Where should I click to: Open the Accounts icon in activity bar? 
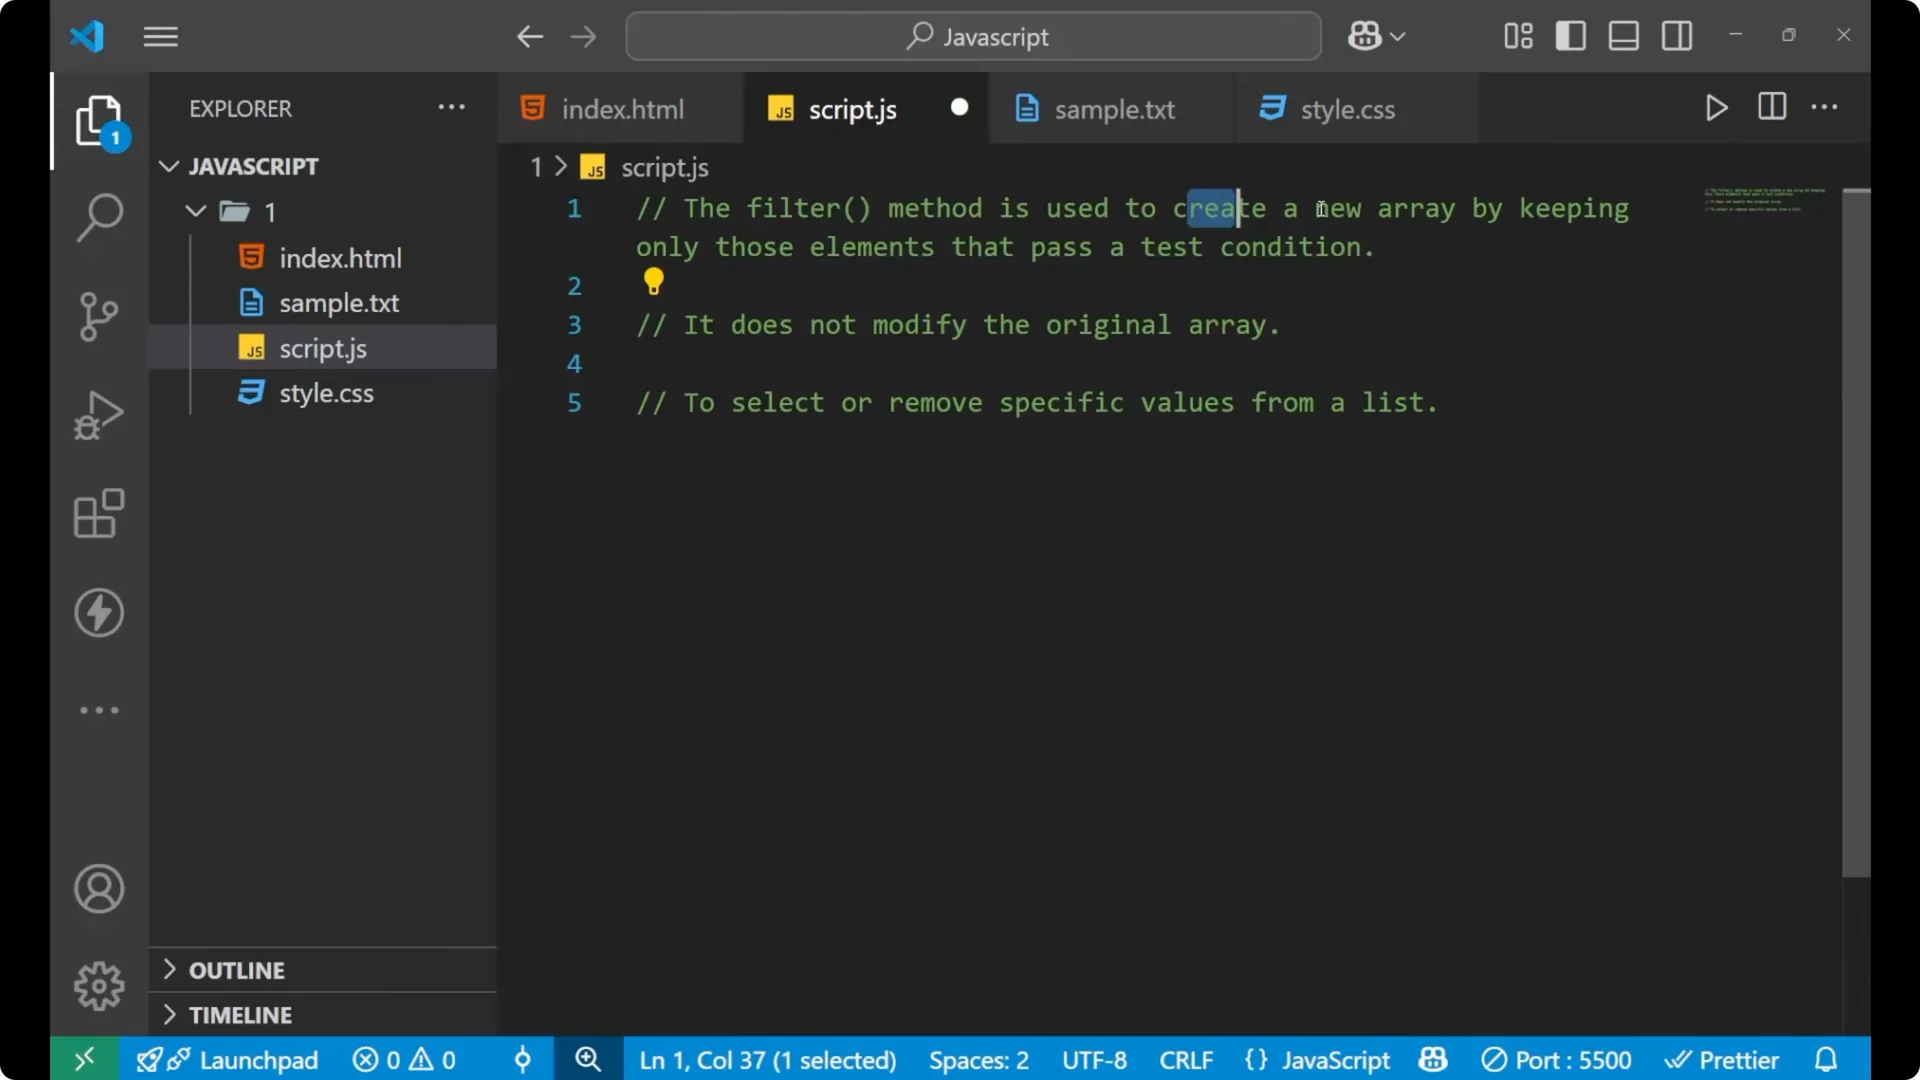(98, 889)
